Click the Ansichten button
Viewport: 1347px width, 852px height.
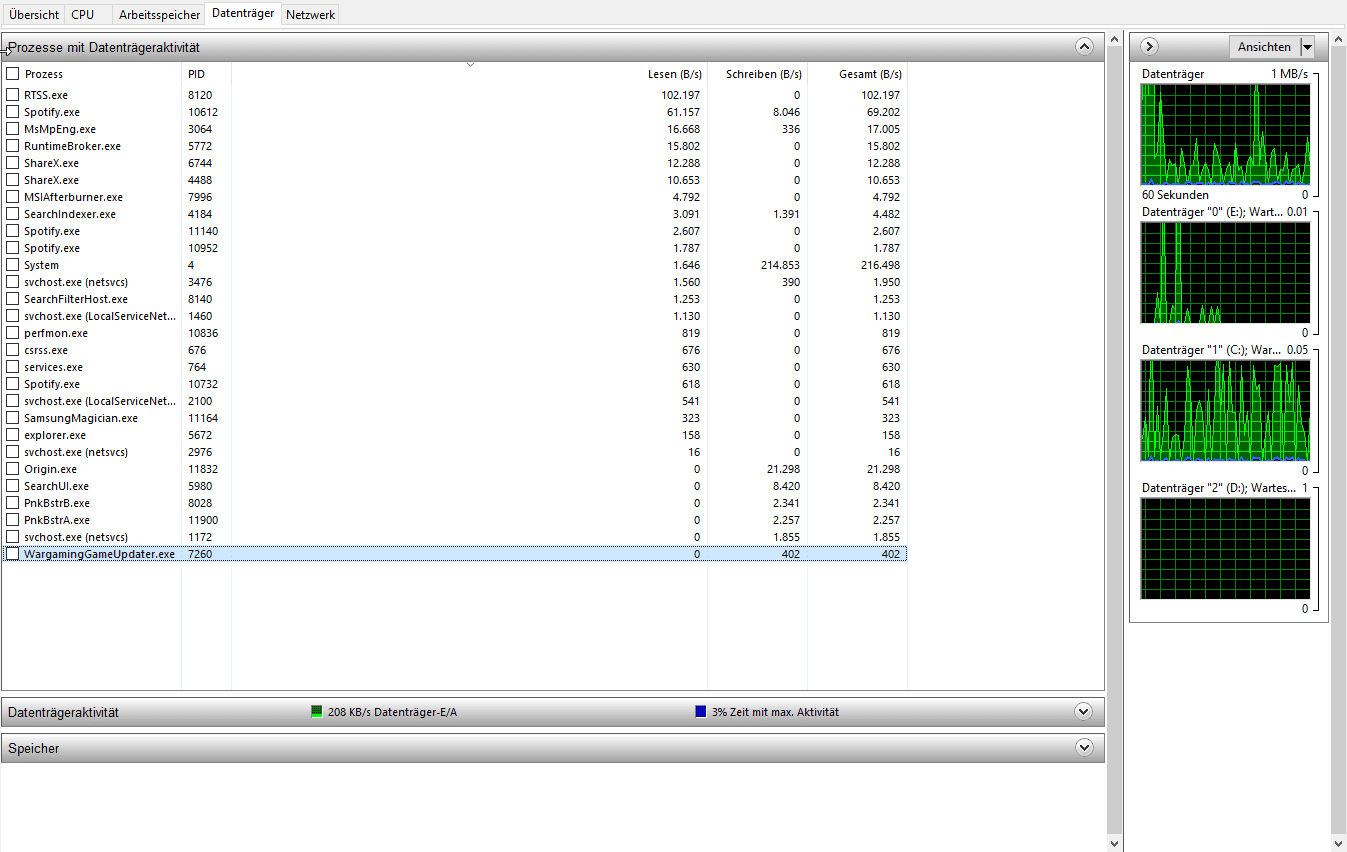(x=1264, y=47)
